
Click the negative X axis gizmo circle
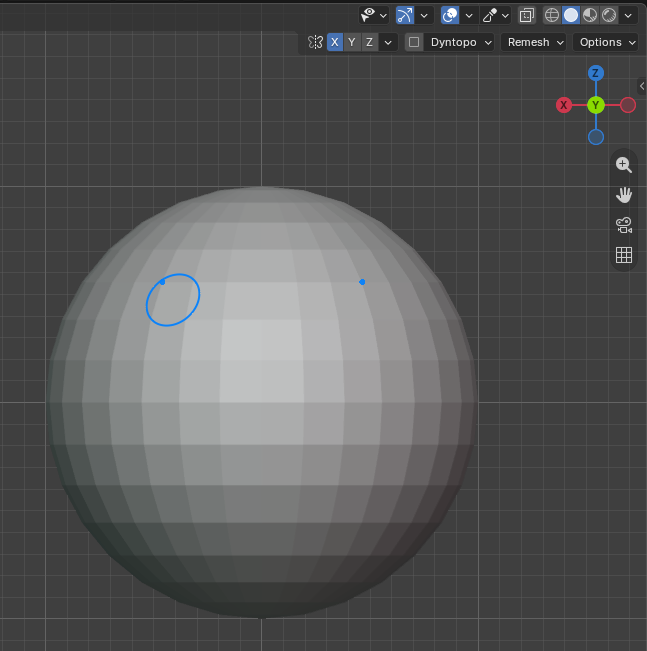(627, 105)
